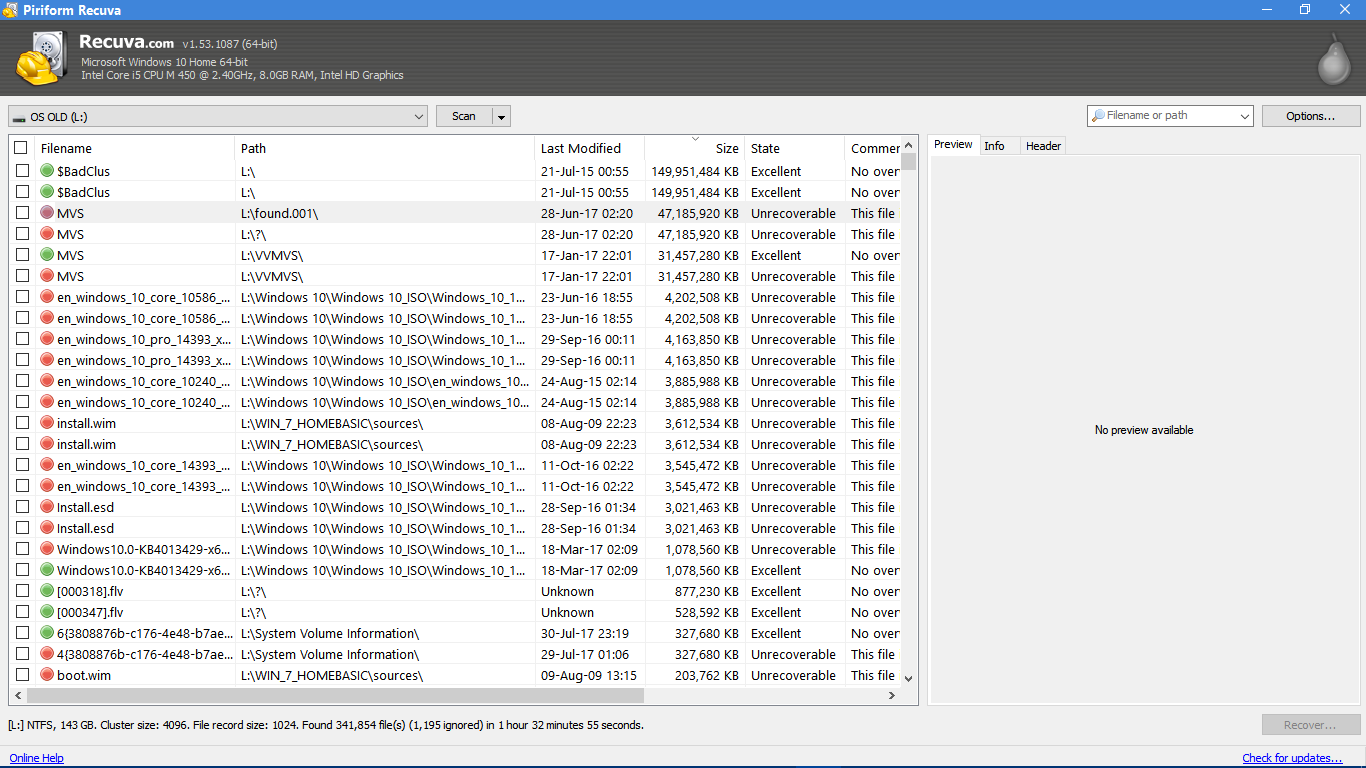This screenshot has height=768, width=1366.
Task: Click the version text v1.53.1087 (64-bit)
Action: point(230,44)
